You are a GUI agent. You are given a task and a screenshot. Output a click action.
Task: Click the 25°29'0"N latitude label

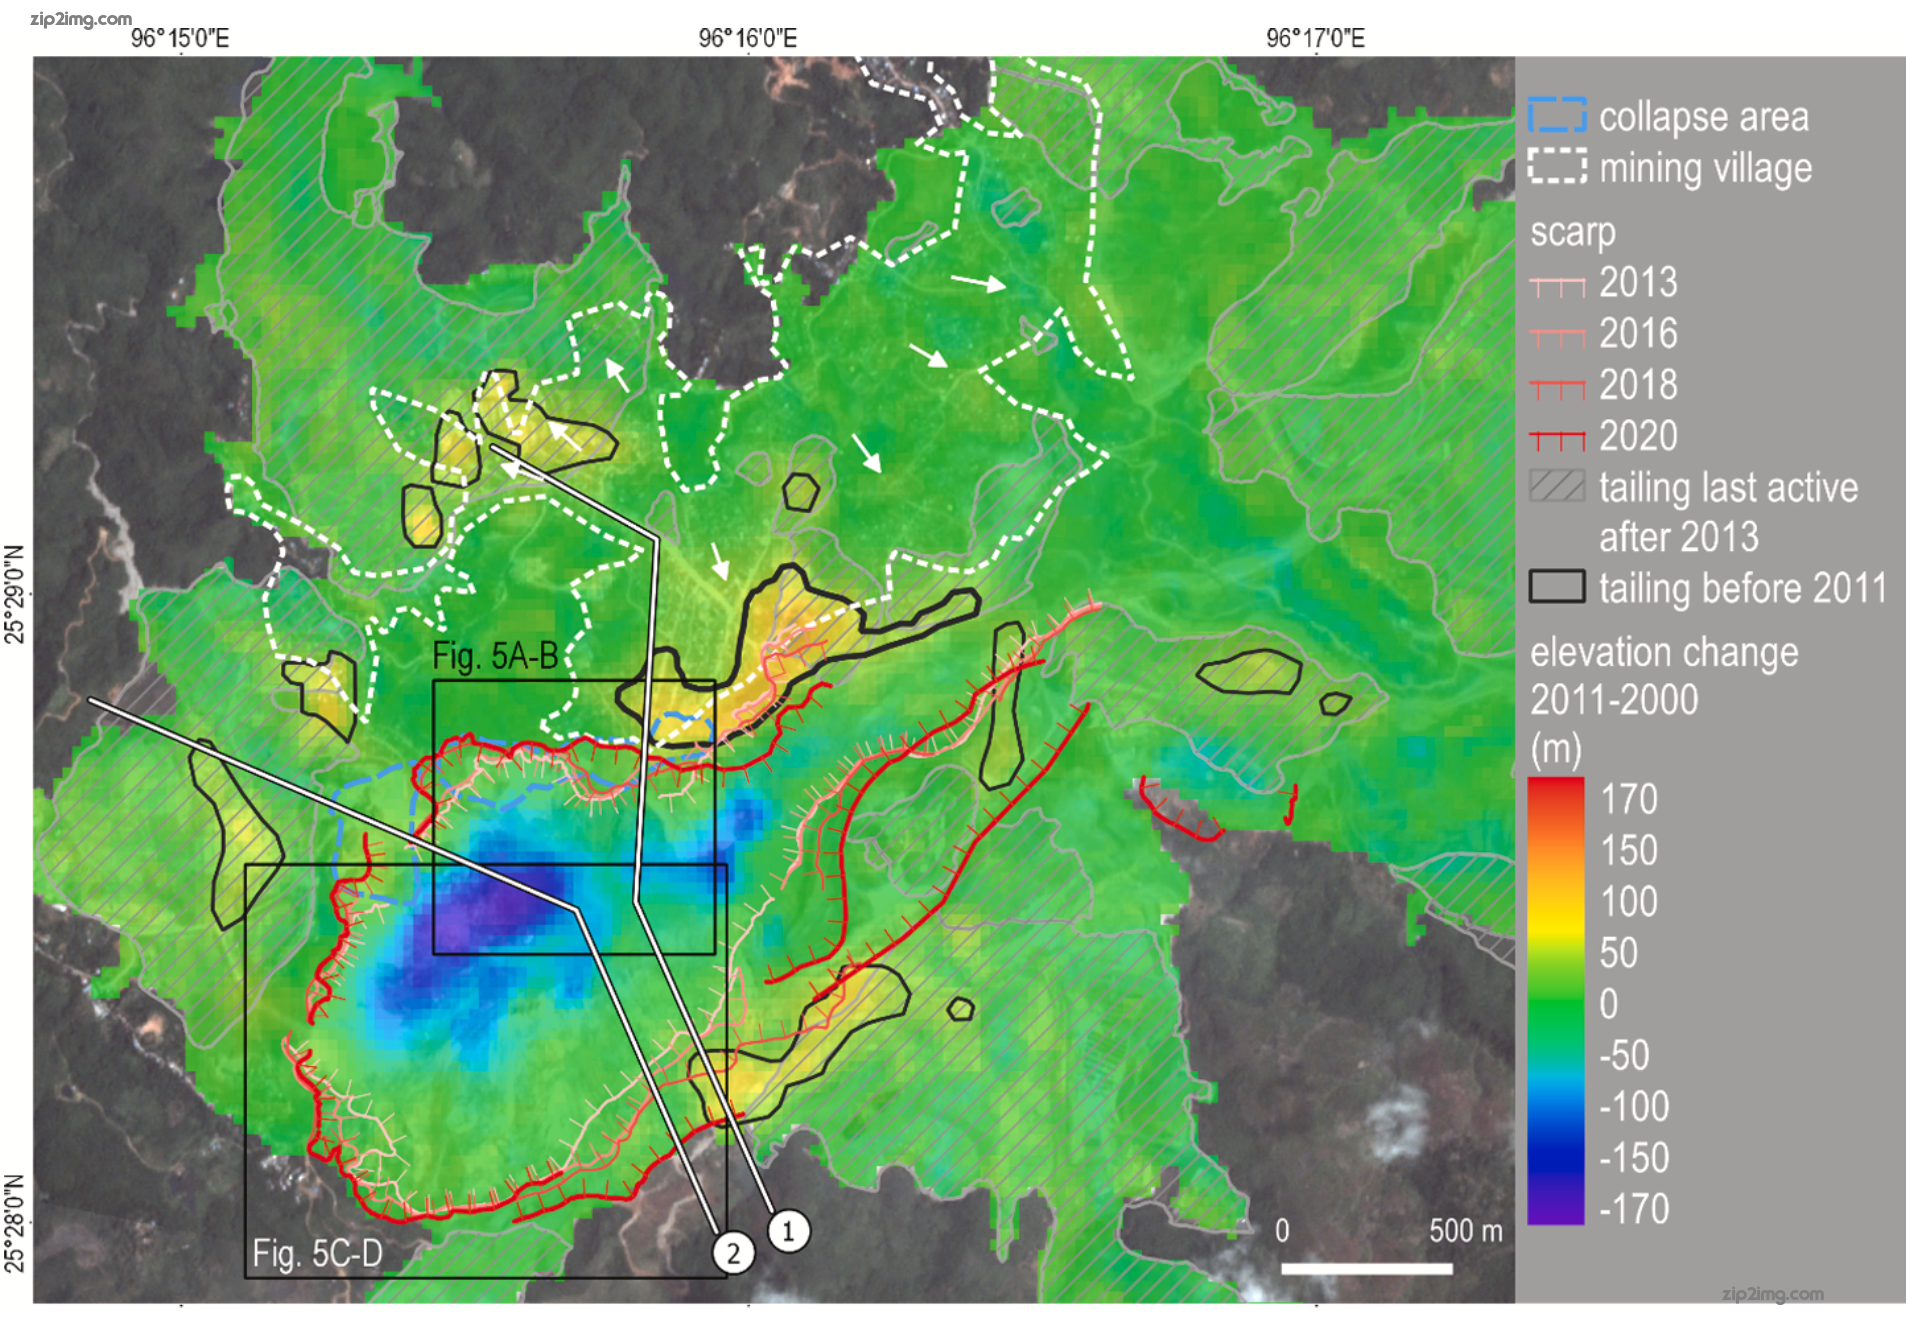[14, 594]
